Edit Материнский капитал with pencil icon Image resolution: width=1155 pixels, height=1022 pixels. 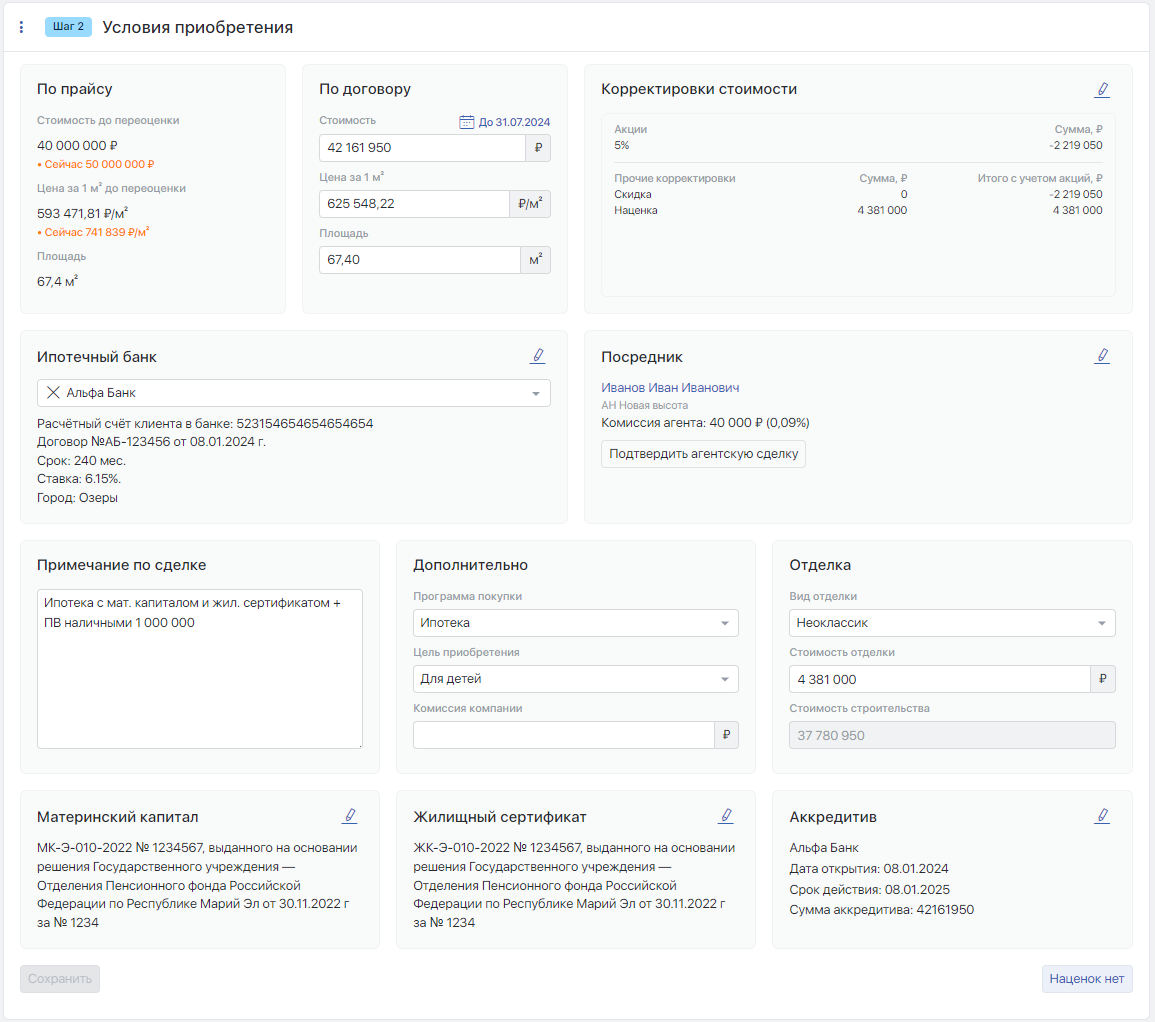(x=350, y=816)
